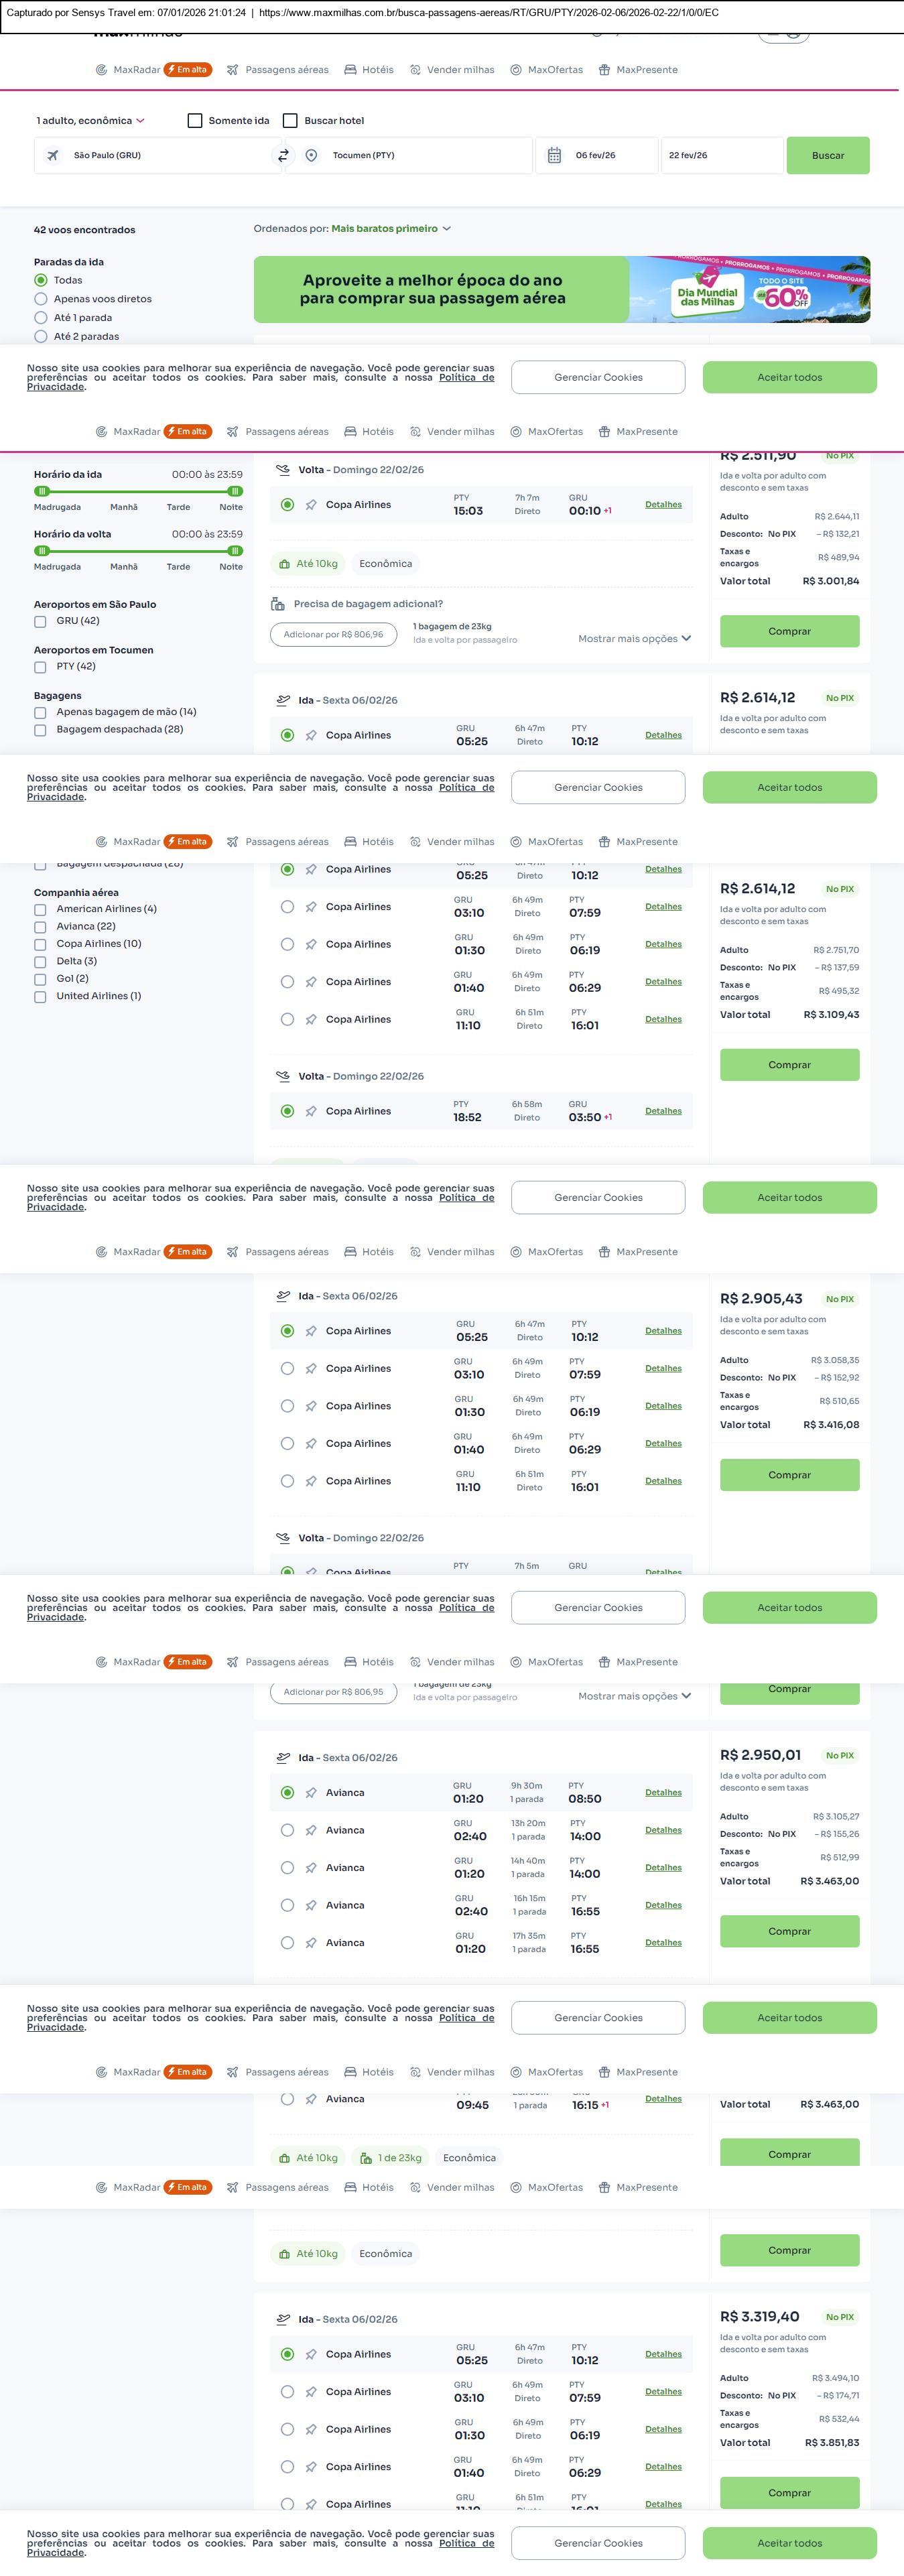Screen dimensions: 904x2576
Task: Click the '1 de 23kg' baggage icon
Action: click(366, 2157)
